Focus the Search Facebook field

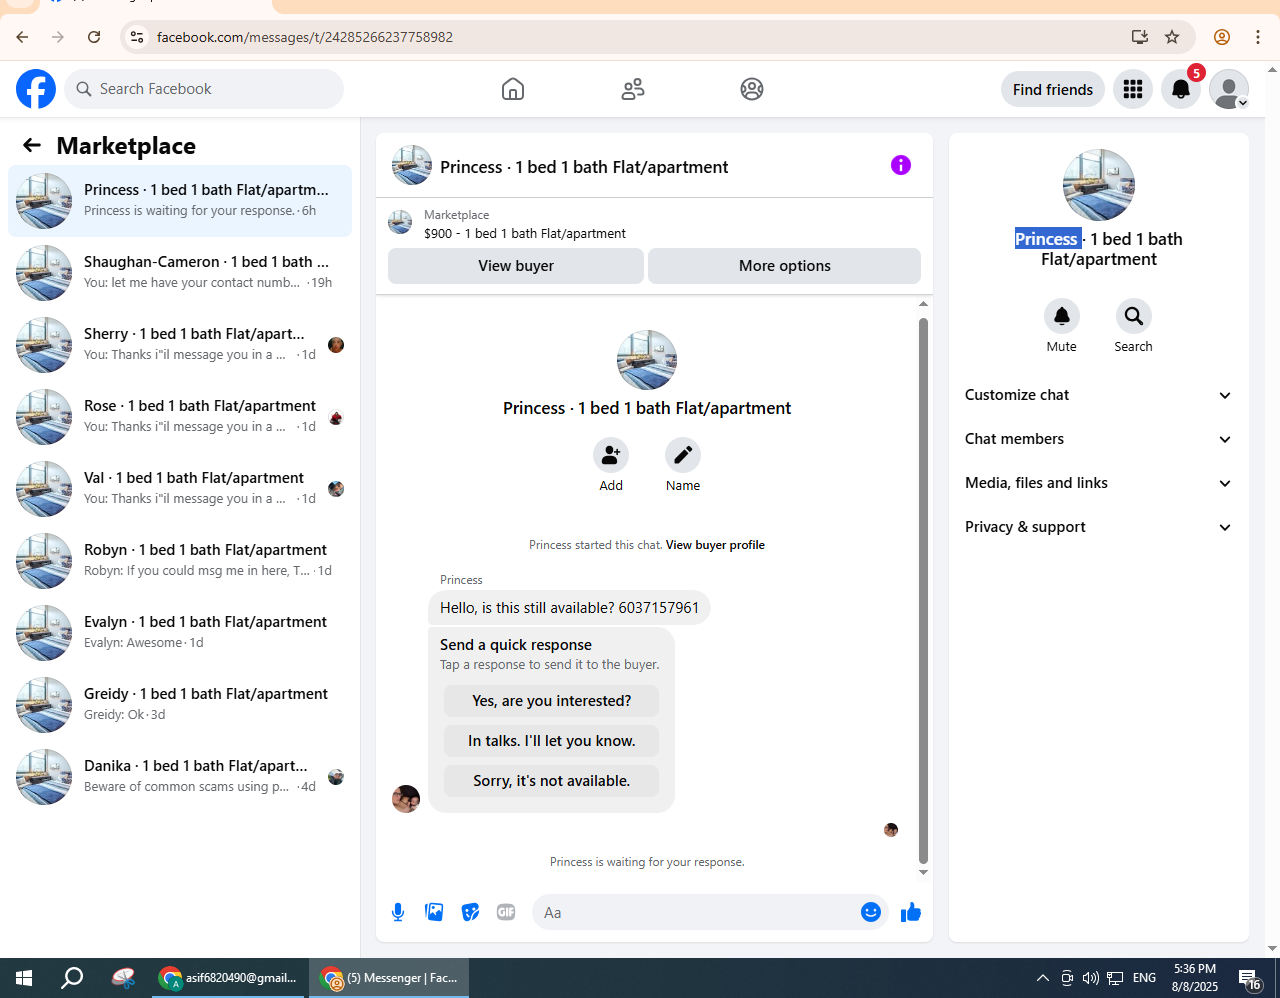(204, 89)
